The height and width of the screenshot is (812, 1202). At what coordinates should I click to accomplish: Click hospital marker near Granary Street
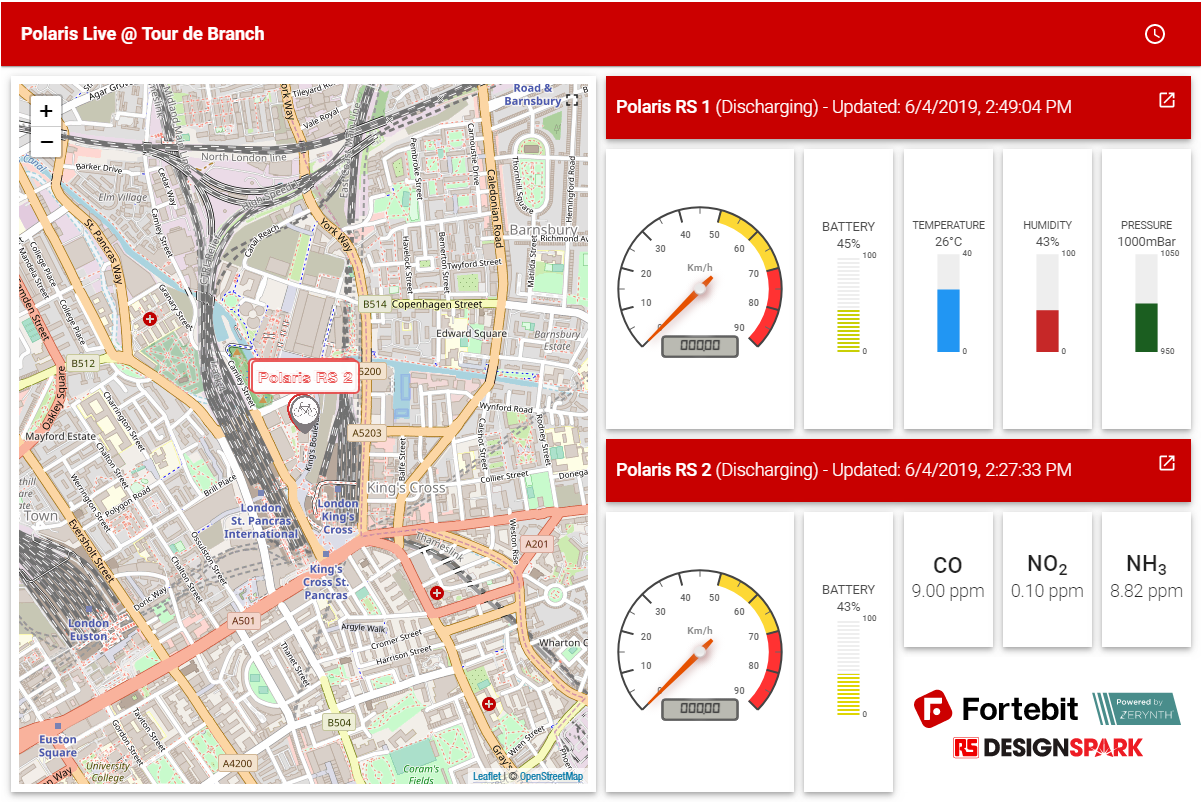(150, 319)
